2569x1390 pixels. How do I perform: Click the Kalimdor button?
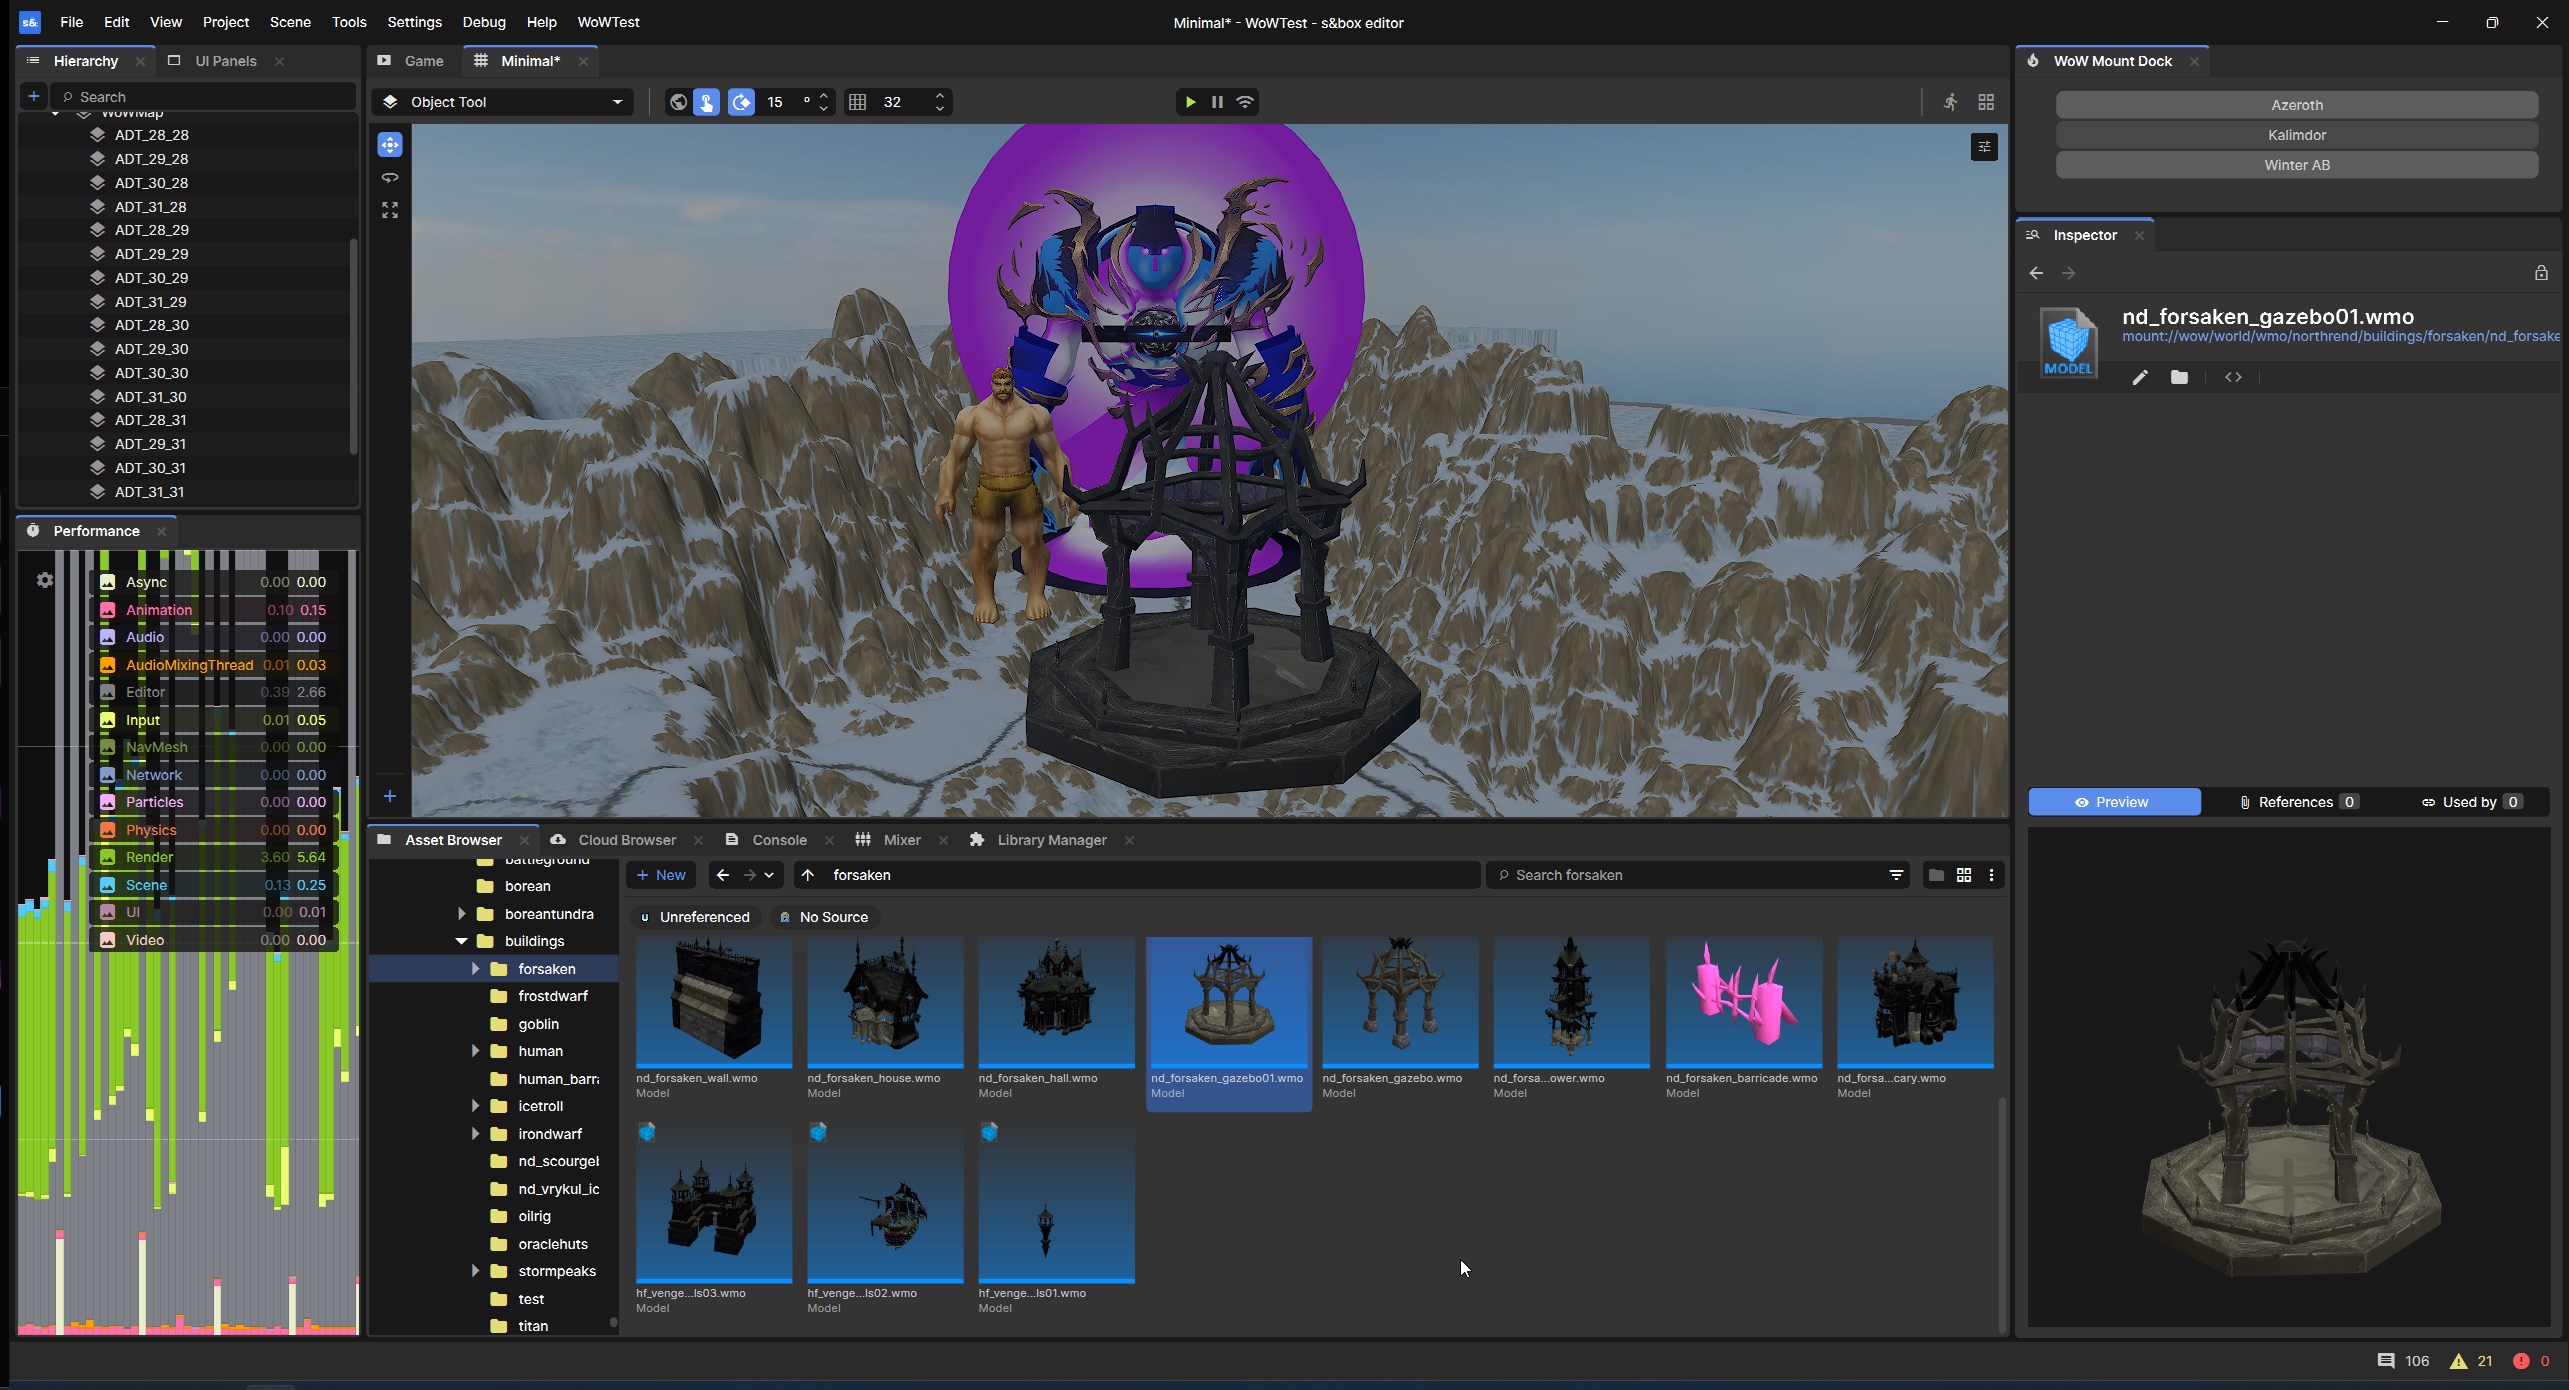click(x=2296, y=135)
